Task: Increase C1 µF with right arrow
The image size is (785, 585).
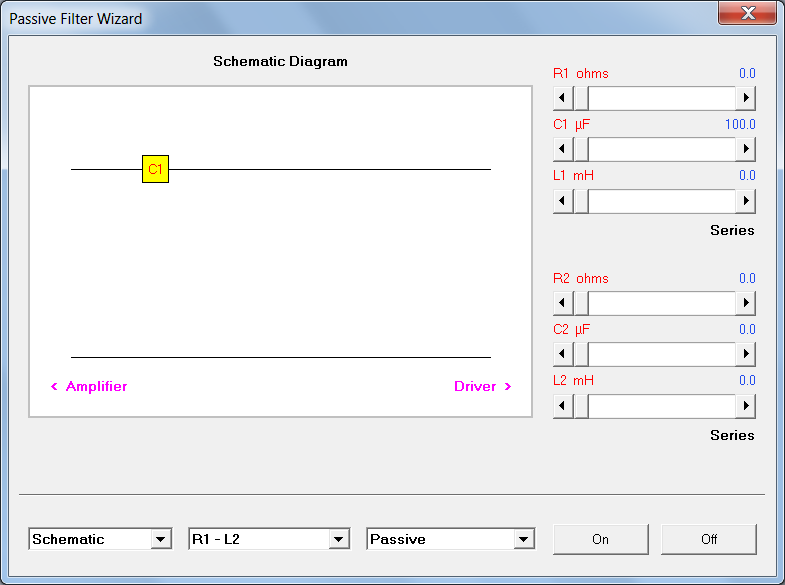Action: 745,149
